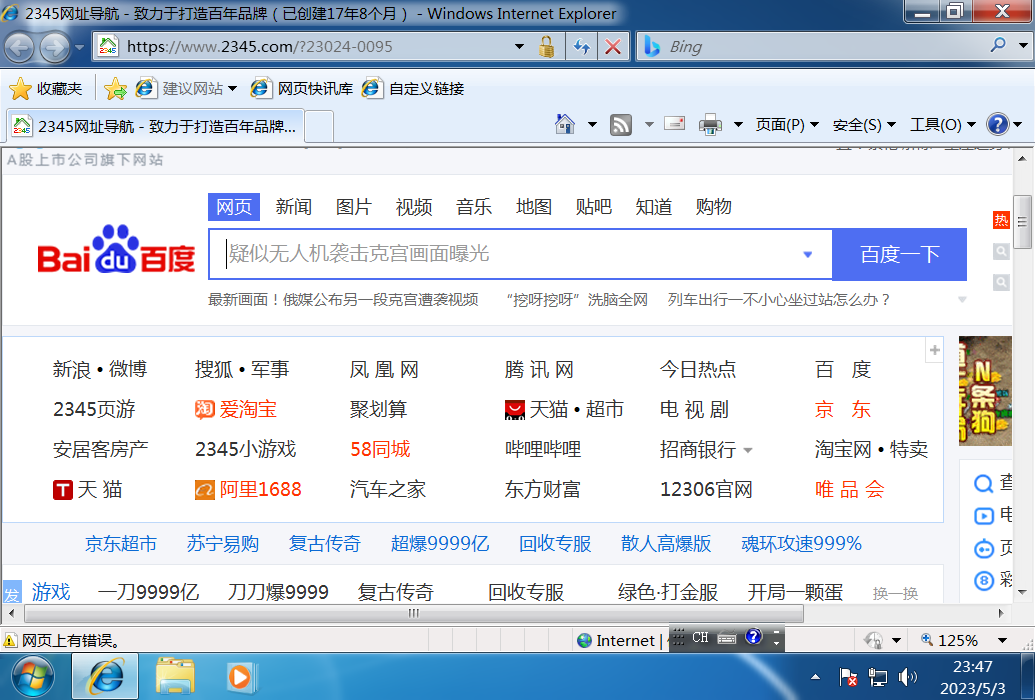Click the URL address bar
The image size is (1035, 700).
pos(317,47)
